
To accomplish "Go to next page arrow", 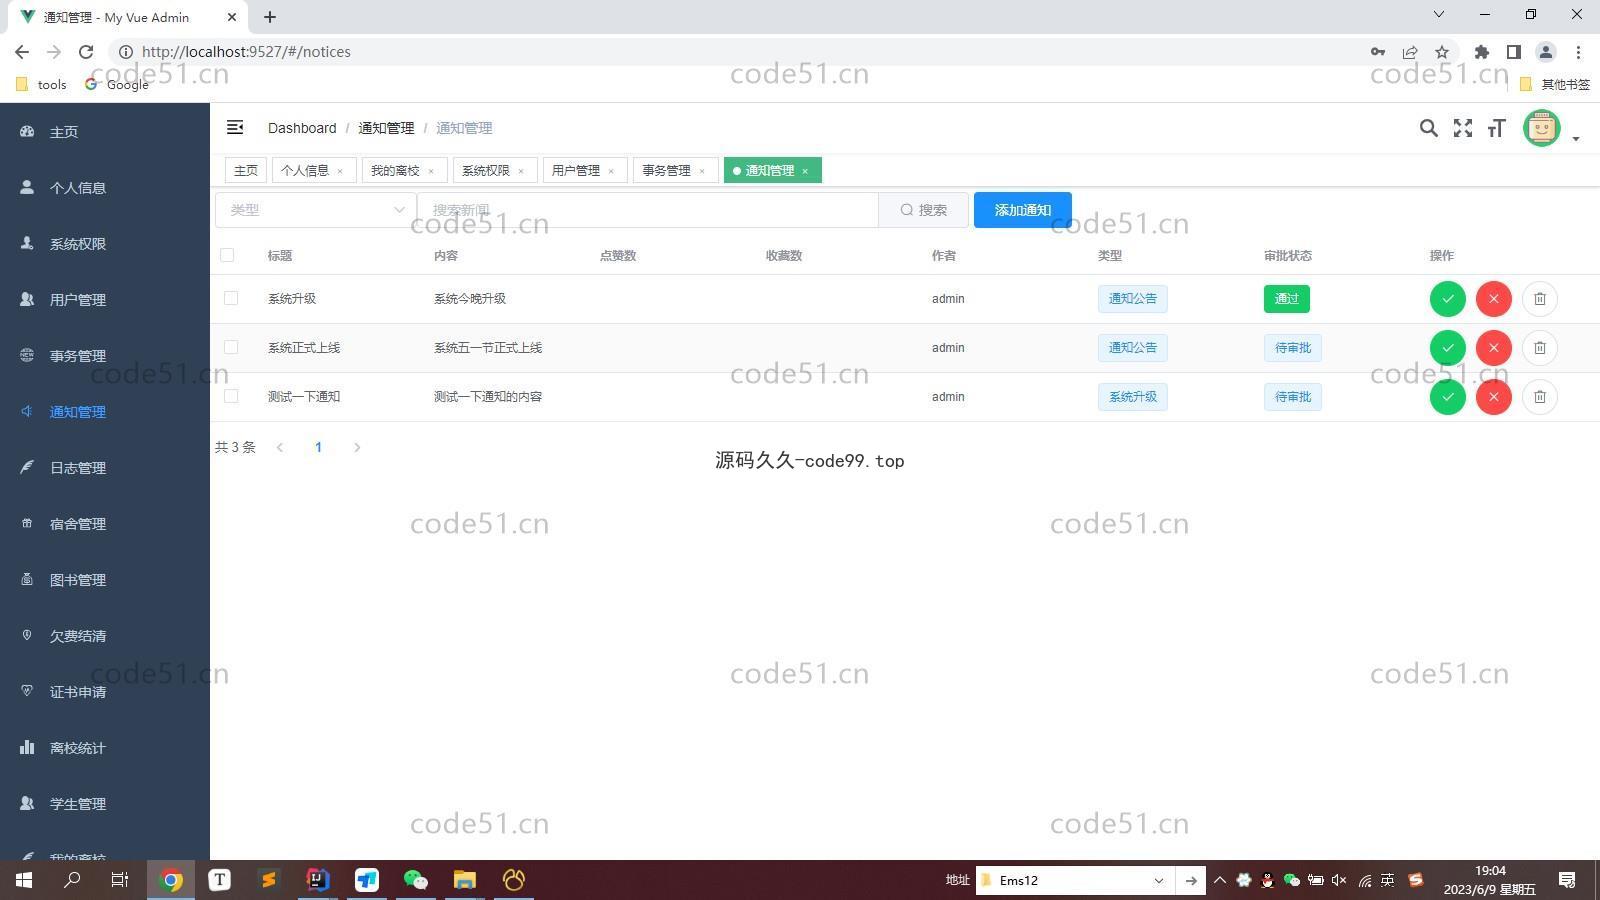I will click(357, 447).
